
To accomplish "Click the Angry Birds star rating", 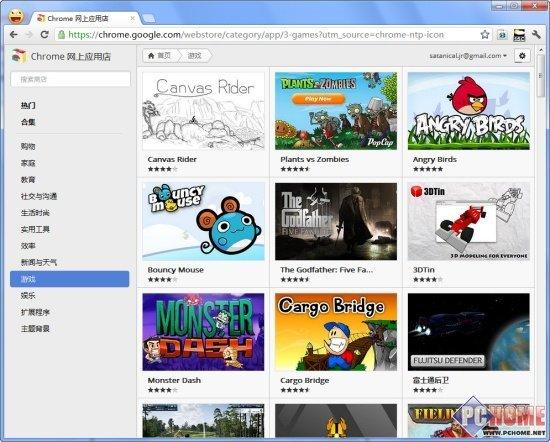I will click(x=428, y=169).
